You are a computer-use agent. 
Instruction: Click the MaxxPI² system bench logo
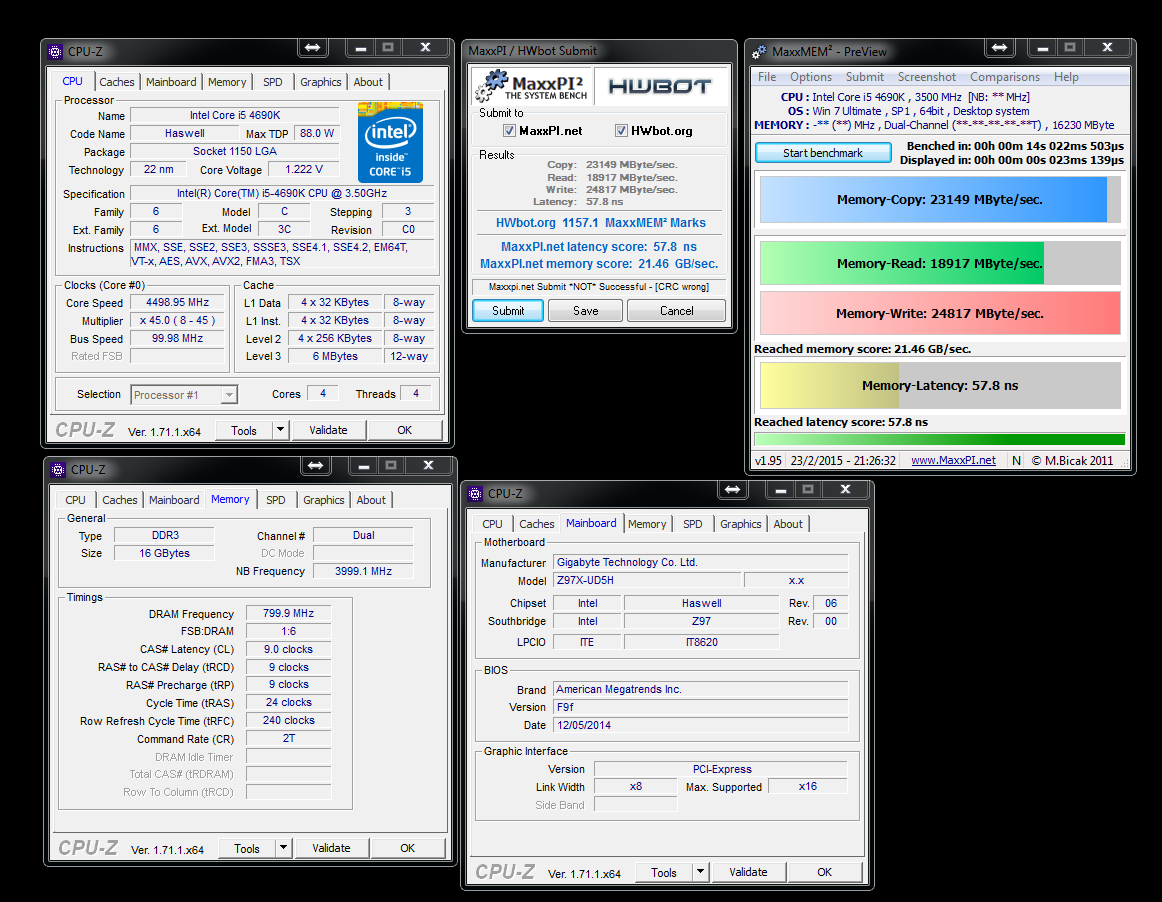531,86
